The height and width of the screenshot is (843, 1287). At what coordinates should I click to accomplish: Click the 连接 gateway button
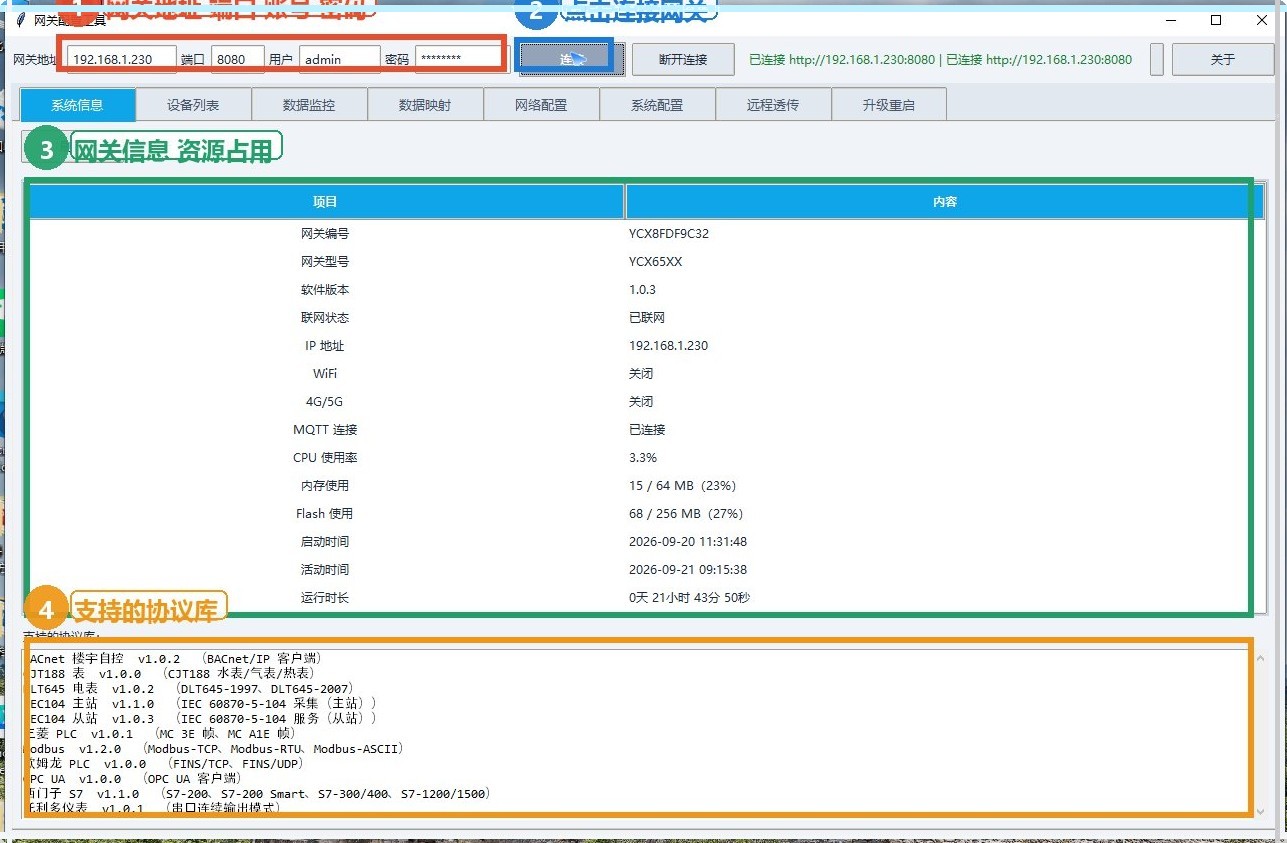coord(572,59)
